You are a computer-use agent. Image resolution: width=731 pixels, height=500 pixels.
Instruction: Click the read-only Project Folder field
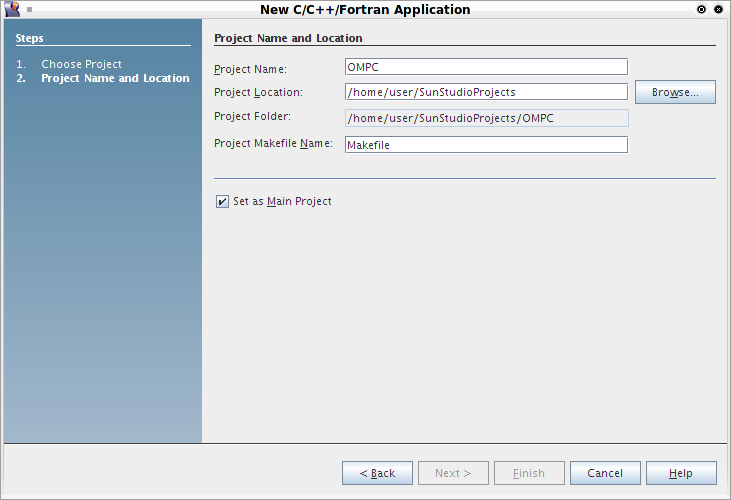486,118
